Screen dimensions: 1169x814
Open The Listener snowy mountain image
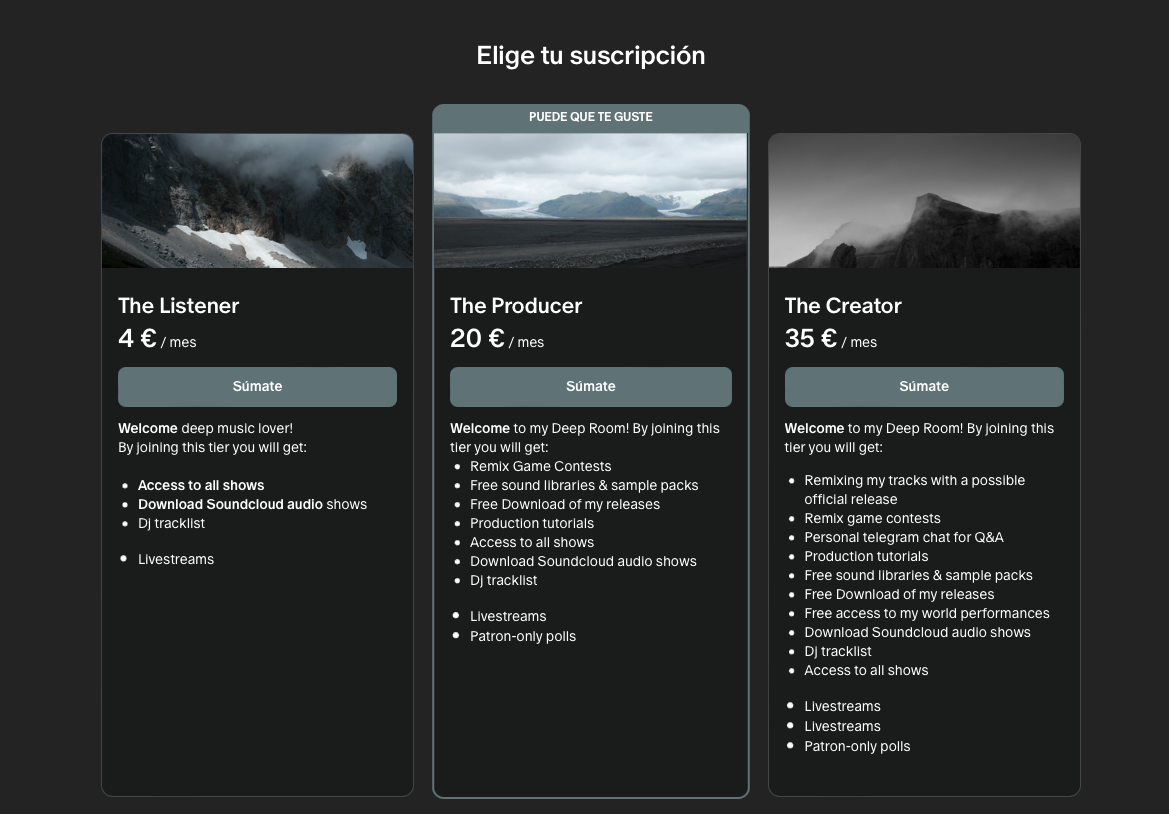(257, 201)
